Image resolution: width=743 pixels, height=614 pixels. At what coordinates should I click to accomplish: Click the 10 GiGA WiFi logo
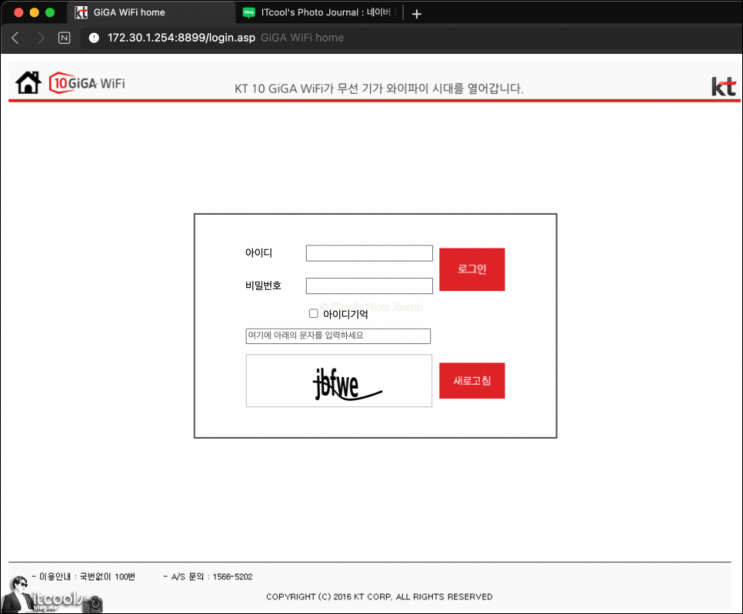[87, 83]
